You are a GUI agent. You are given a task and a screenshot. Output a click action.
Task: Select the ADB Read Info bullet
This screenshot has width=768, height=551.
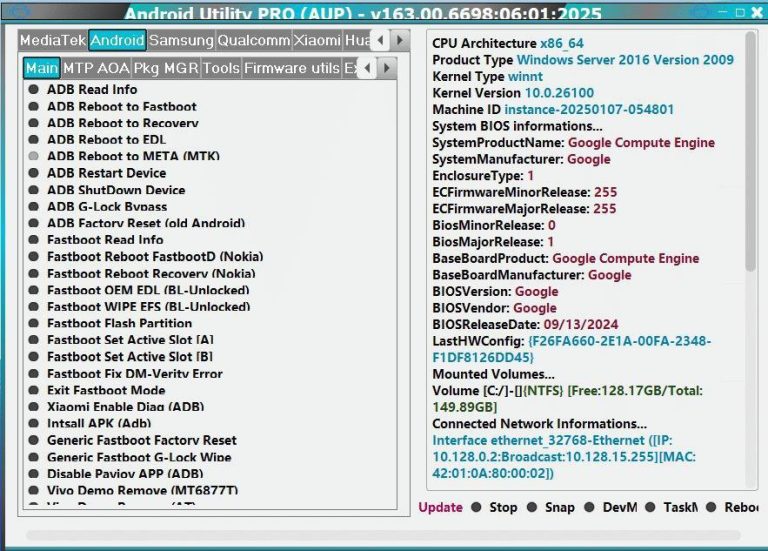coord(34,90)
